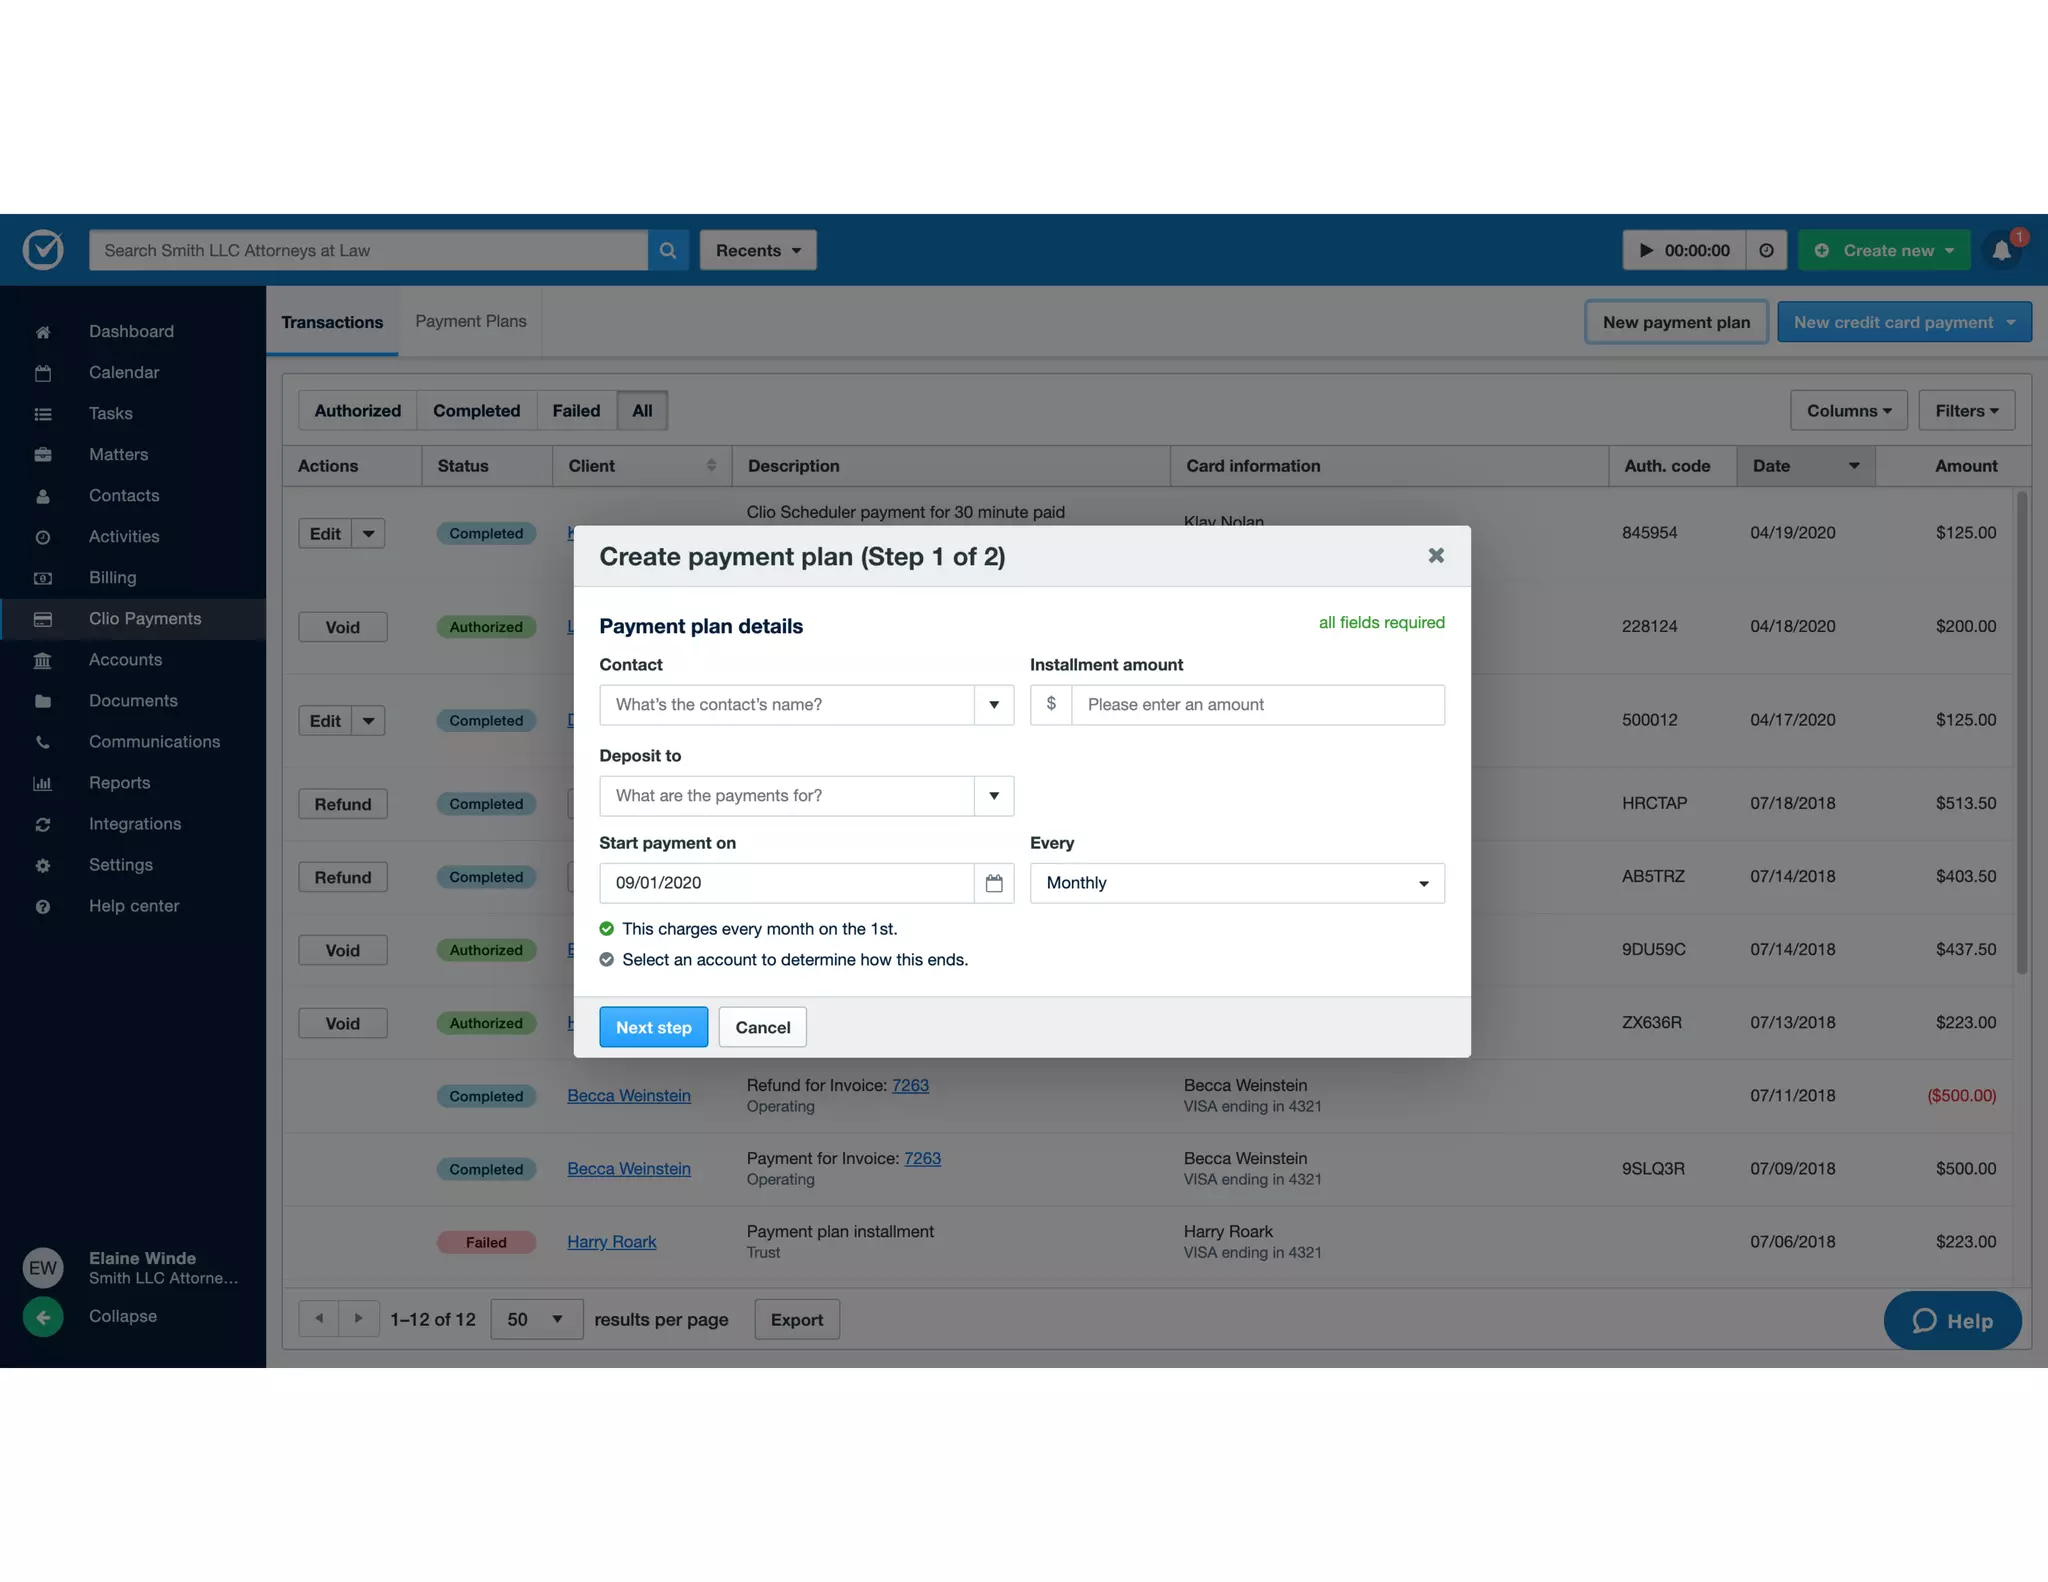Close the Create payment plan dialog
2048x1582 pixels.
[1435, 556]
